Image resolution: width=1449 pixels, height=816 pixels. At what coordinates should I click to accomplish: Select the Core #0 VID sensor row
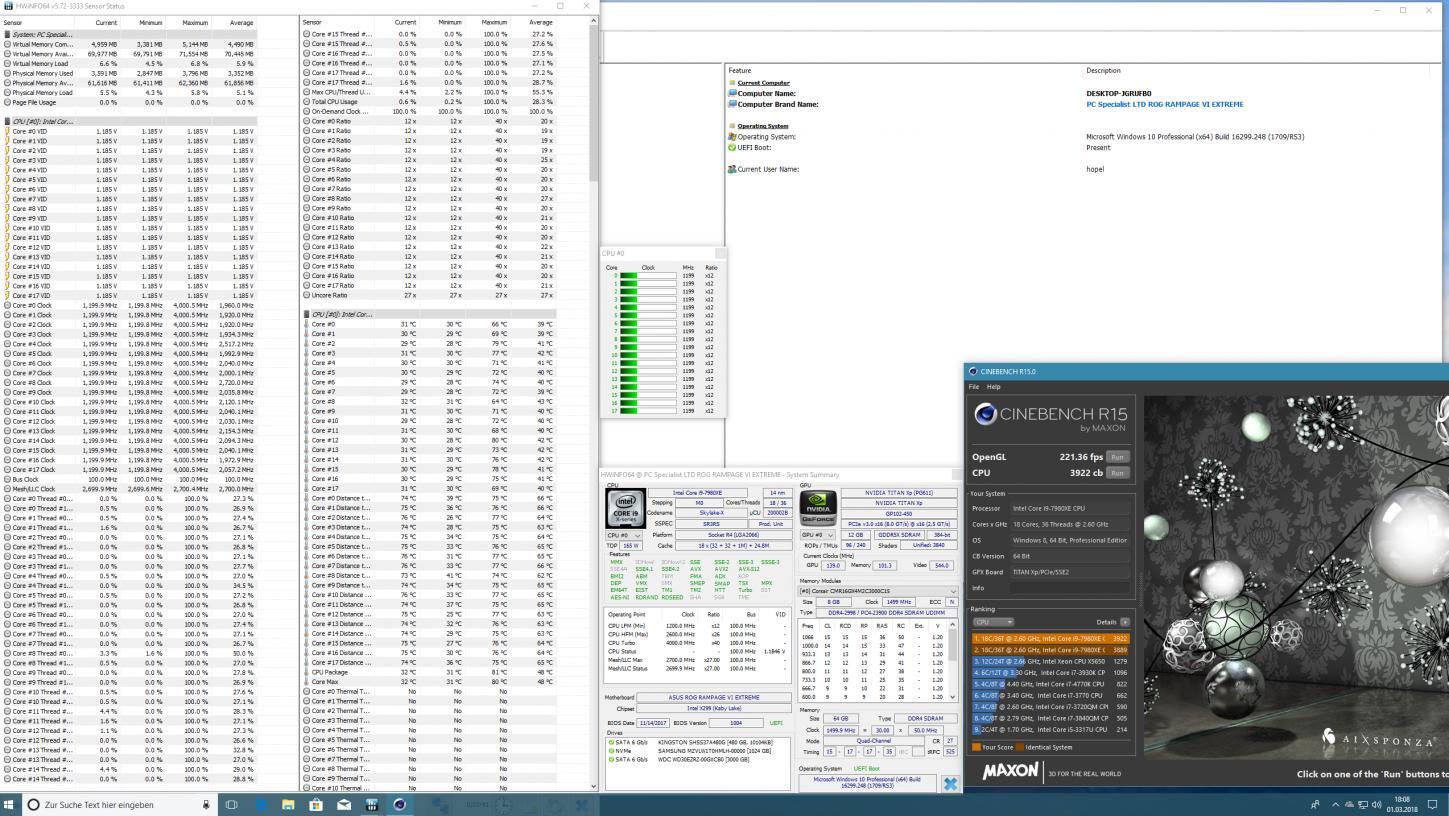click(130, 131)
